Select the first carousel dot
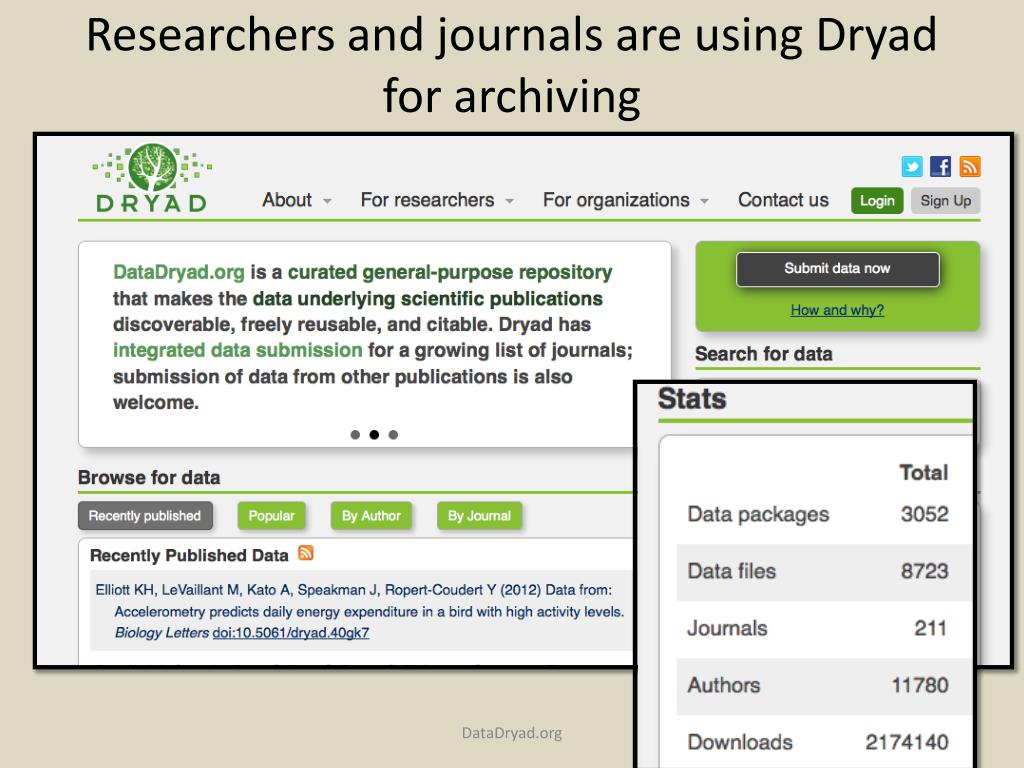This screenshot has height=768, width=1024. pos(355,435)
